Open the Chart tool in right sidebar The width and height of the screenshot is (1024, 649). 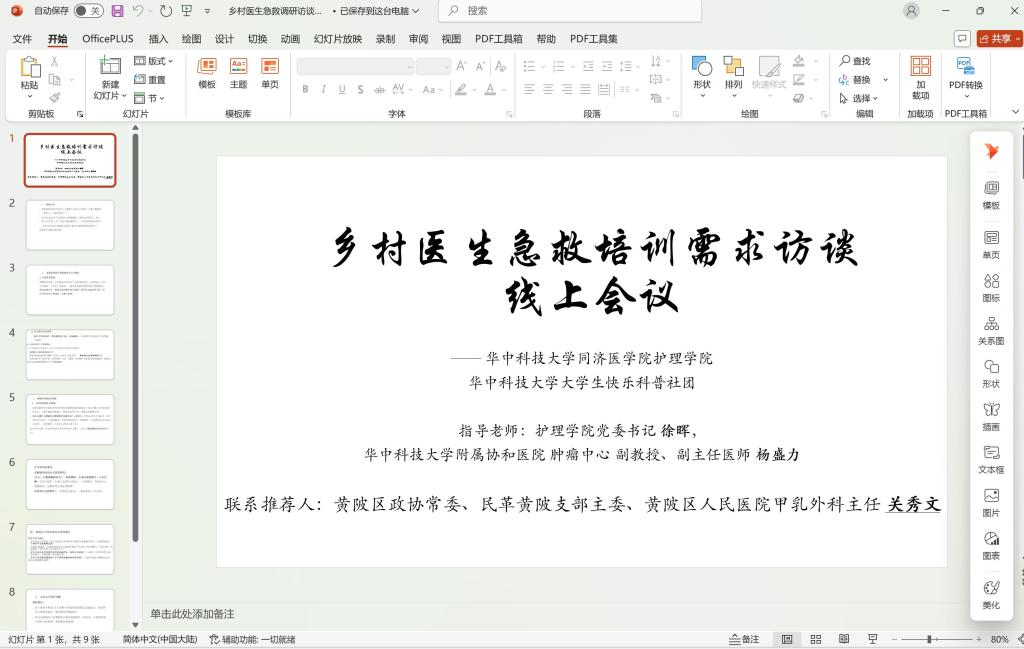pos(991,545)
